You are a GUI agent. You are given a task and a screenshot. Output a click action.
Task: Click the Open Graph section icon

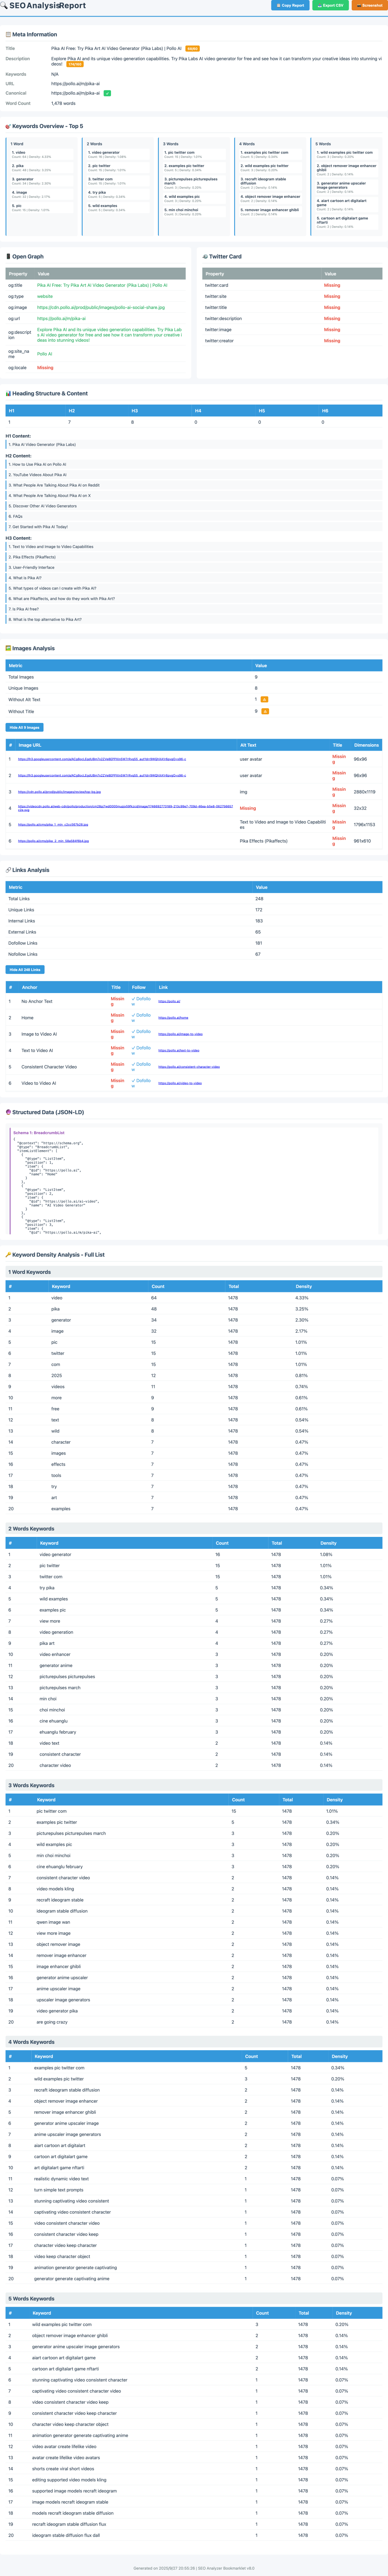coord(8,256)
